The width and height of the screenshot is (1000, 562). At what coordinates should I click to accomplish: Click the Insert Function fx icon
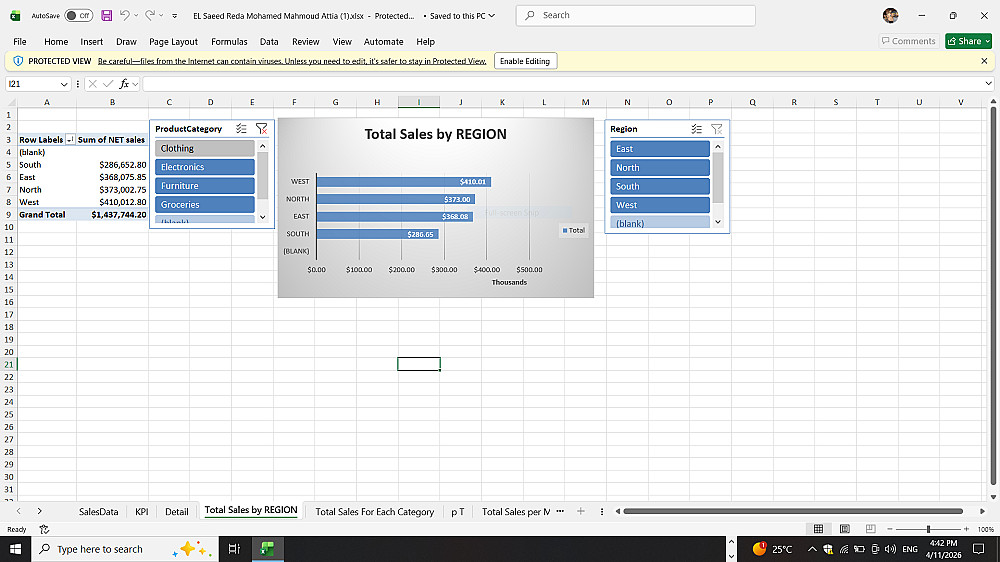124,84
